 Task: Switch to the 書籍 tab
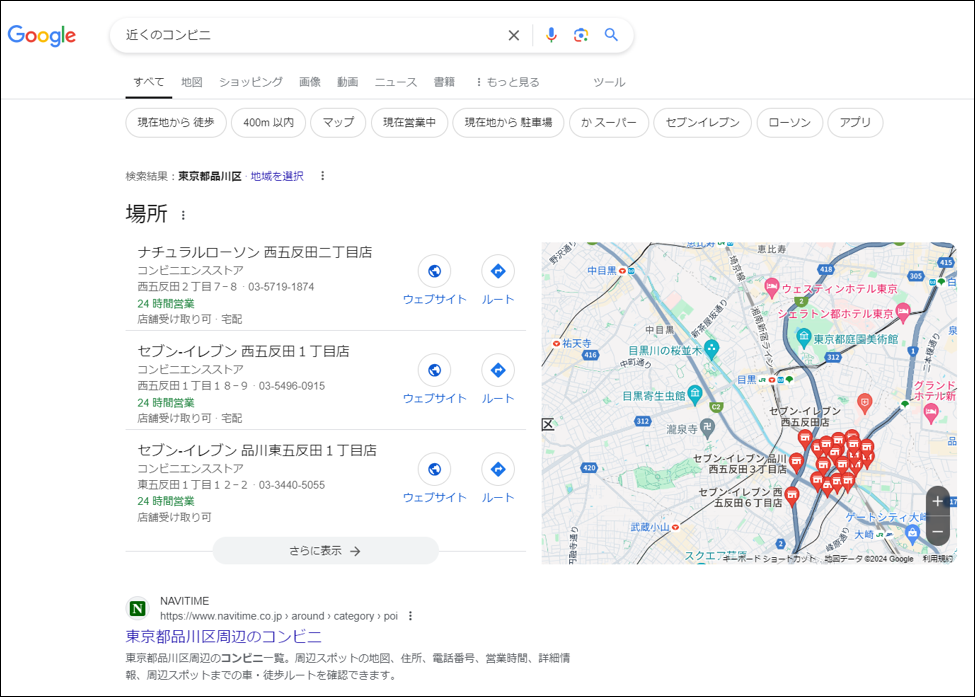click(x=444, y=82)
